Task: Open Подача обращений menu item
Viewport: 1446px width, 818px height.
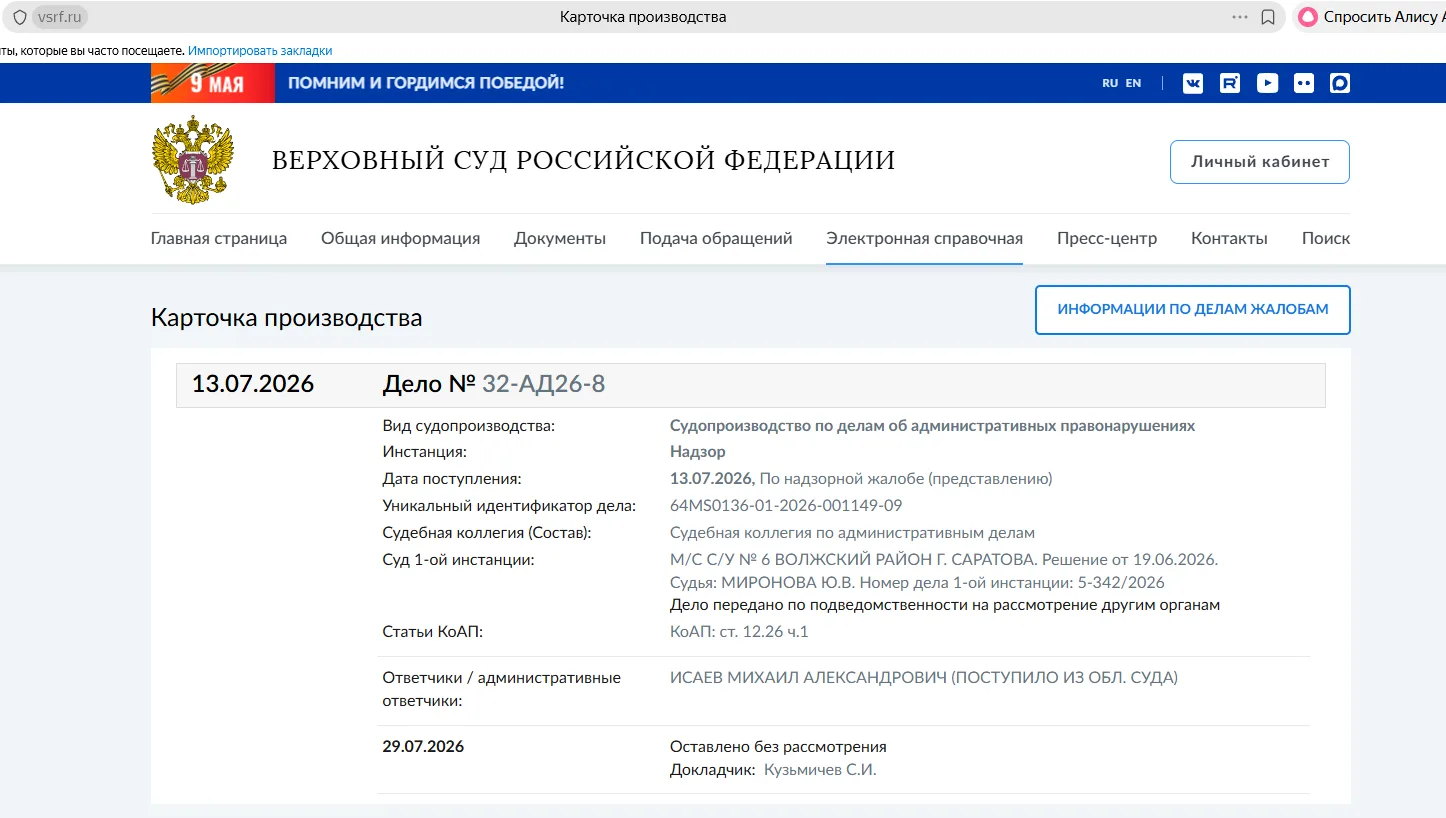Action: [716, 238]
